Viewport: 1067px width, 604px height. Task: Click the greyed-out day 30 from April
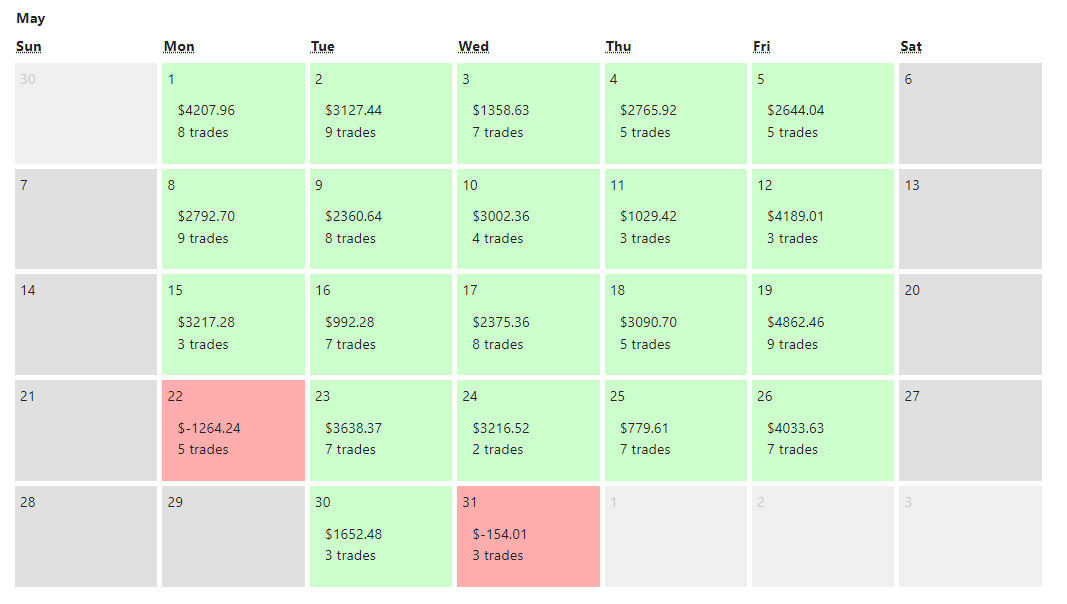(x=86, y=112)
